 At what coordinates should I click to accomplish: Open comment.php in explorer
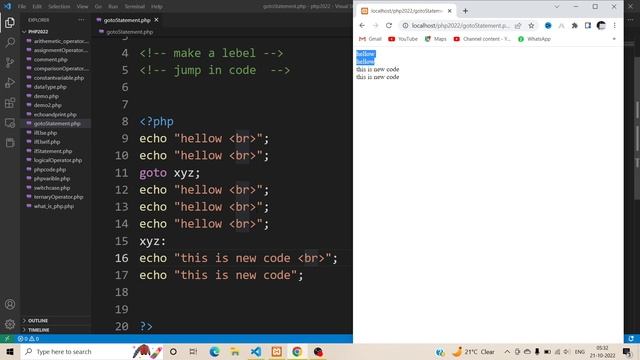pyautogui.click(x=51, y=59)
